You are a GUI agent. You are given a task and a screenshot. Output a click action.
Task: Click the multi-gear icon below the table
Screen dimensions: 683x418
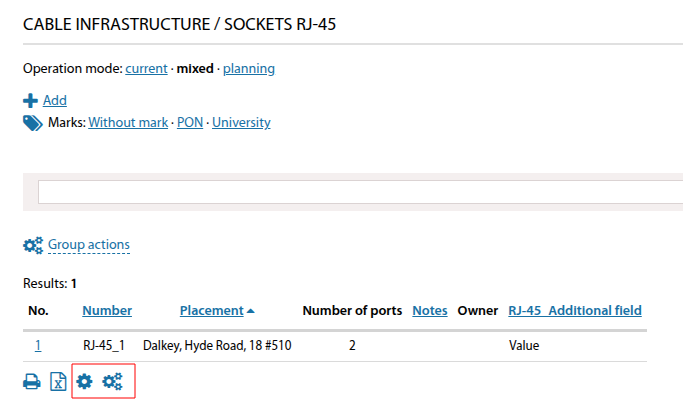(112, 381)
